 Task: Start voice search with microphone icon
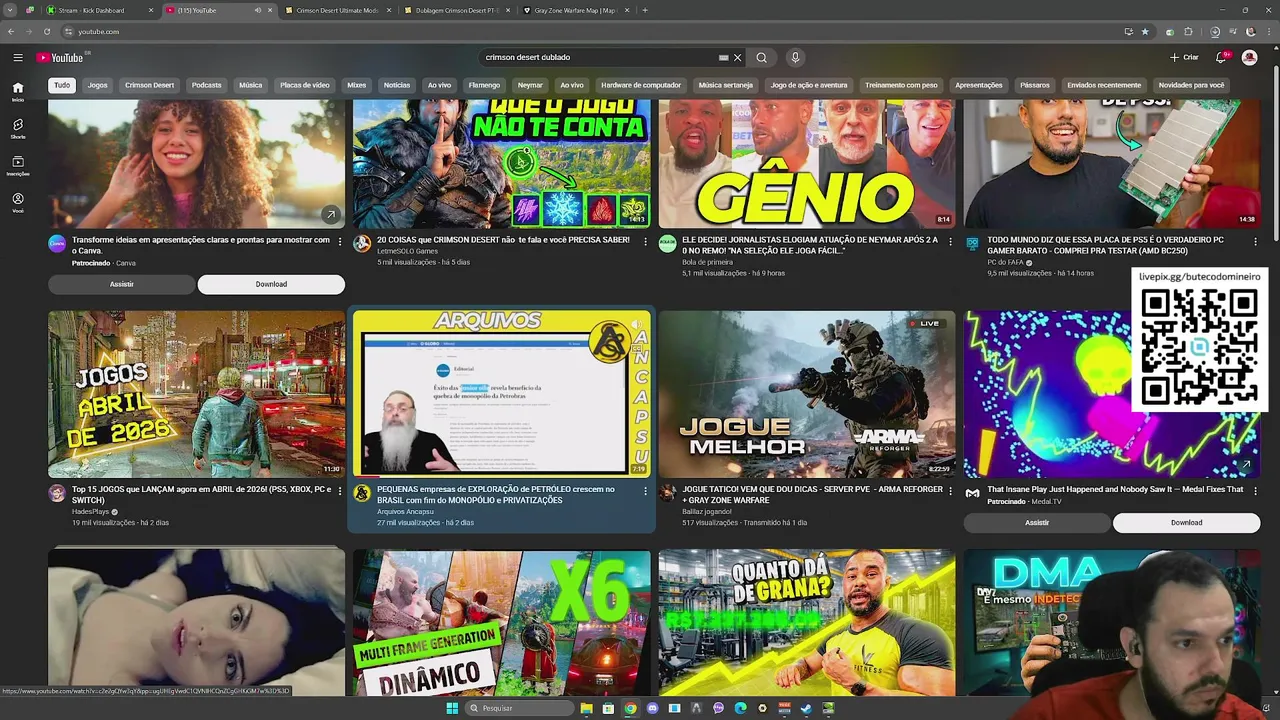pyautogui.click(x=795, y=57)
